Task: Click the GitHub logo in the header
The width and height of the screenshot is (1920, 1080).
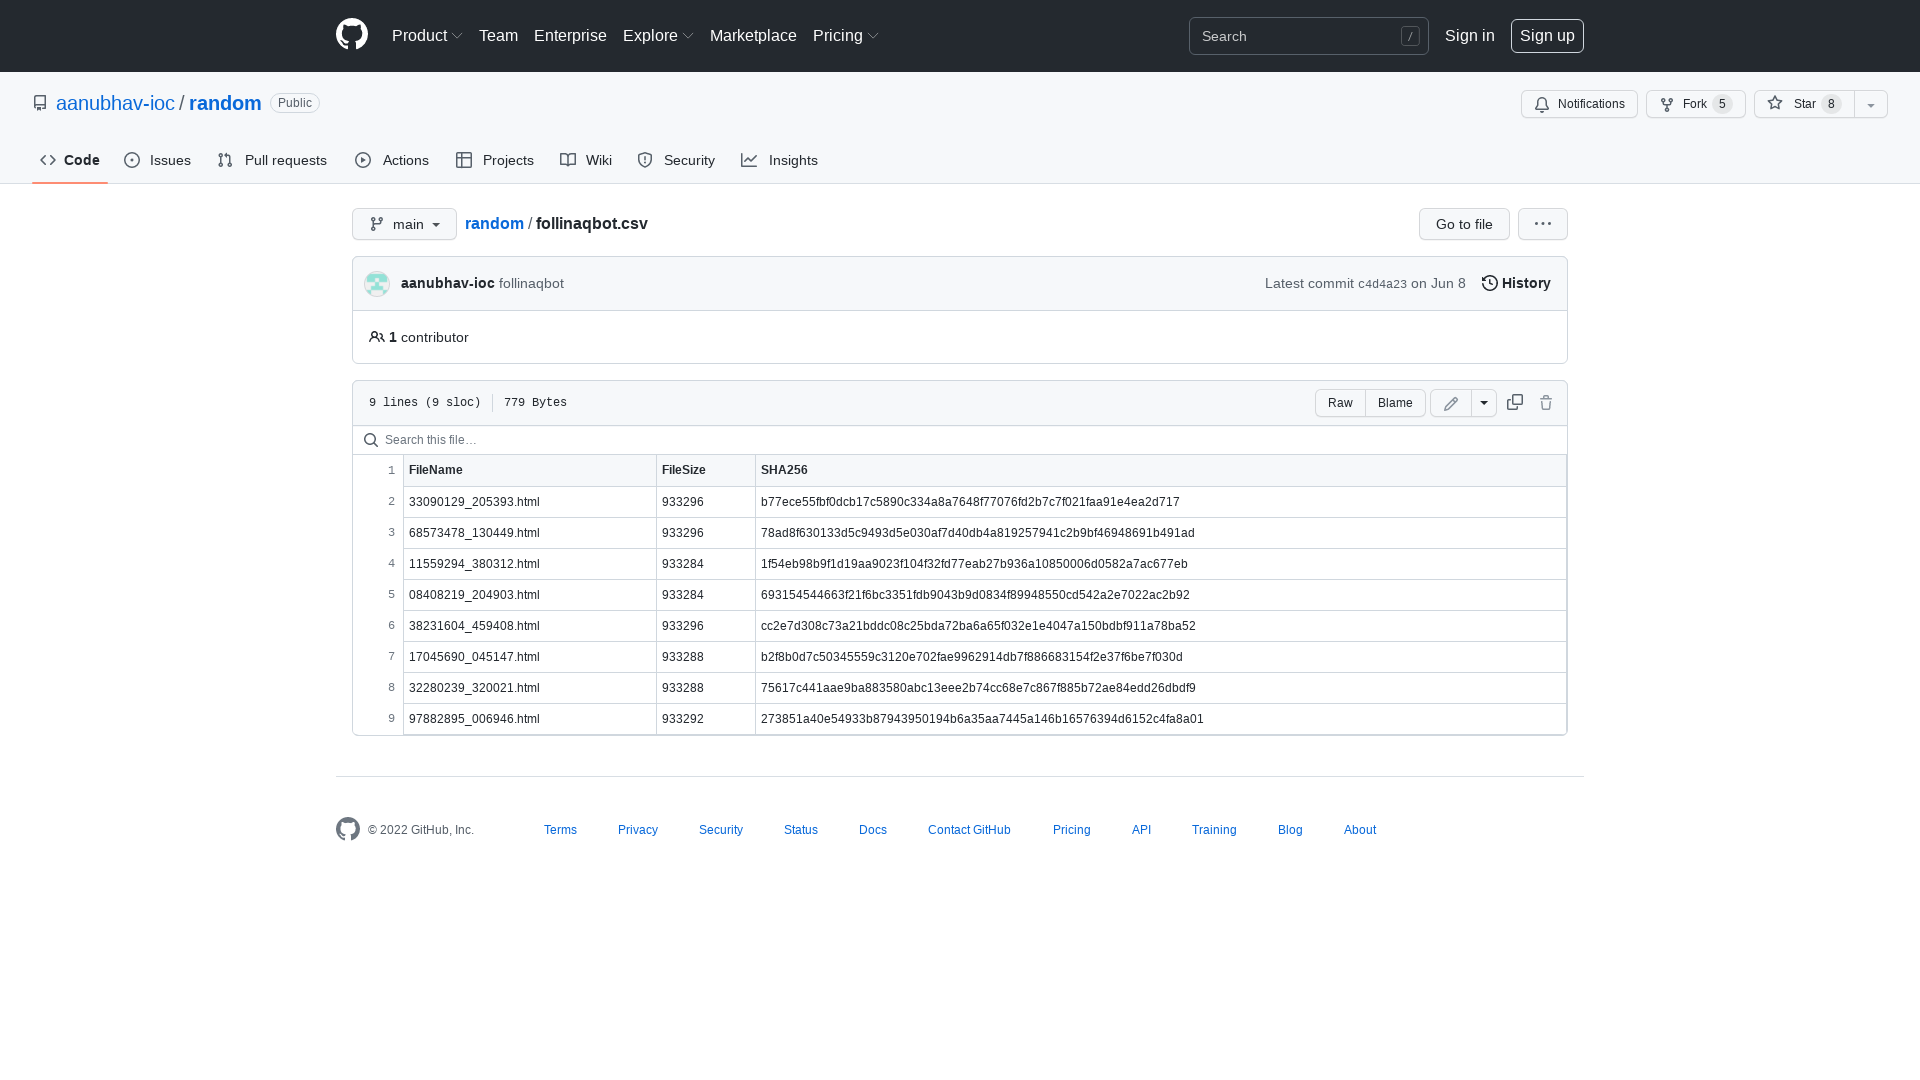Action: (x=351, y=35)
